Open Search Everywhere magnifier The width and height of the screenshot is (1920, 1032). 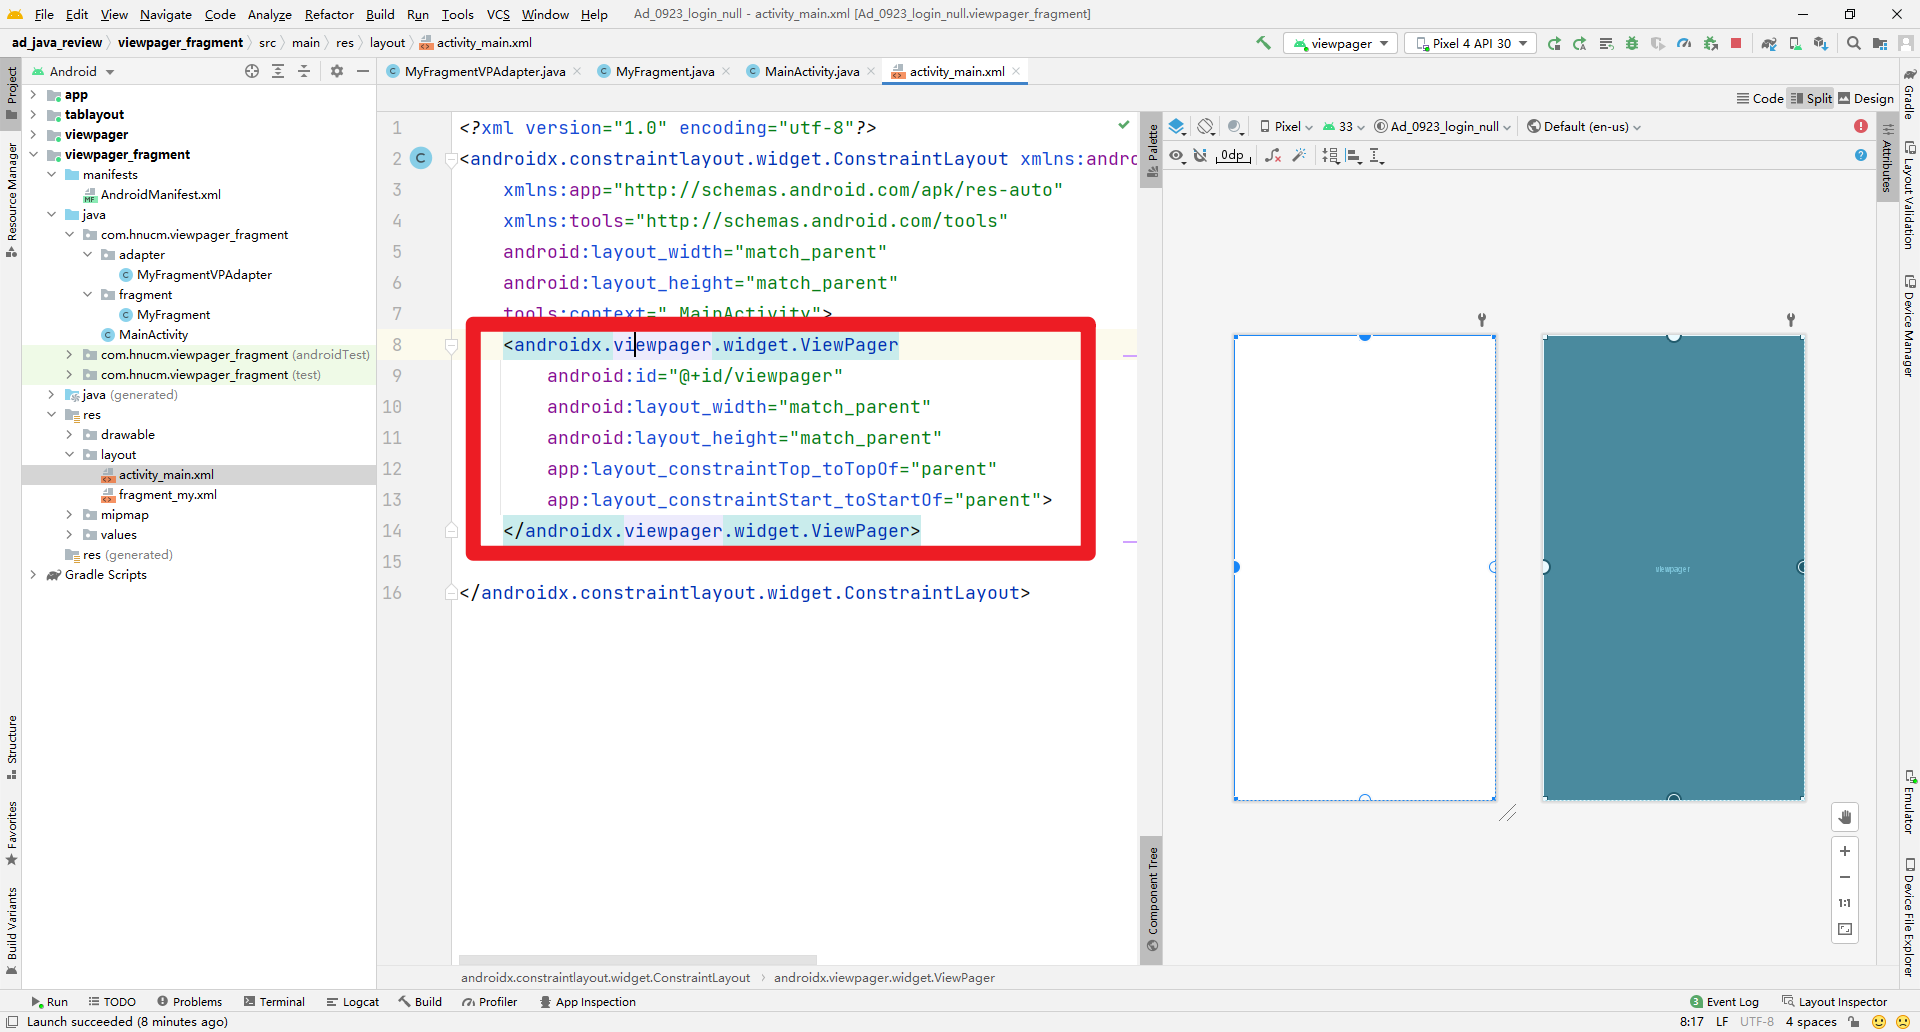(1854, 43)
